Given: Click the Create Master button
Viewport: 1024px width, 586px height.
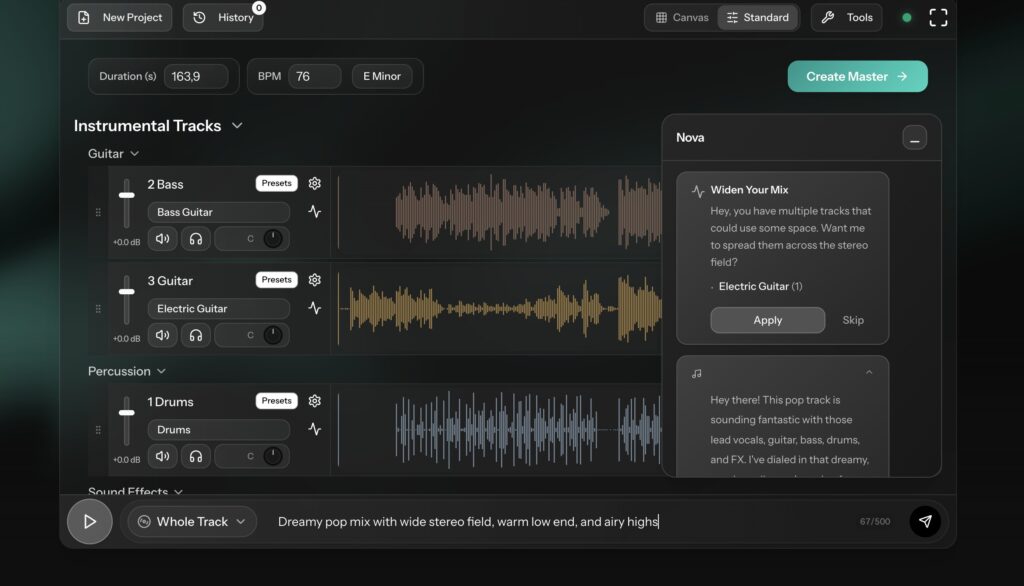Looking at the screenshot, I should (857, 76).
